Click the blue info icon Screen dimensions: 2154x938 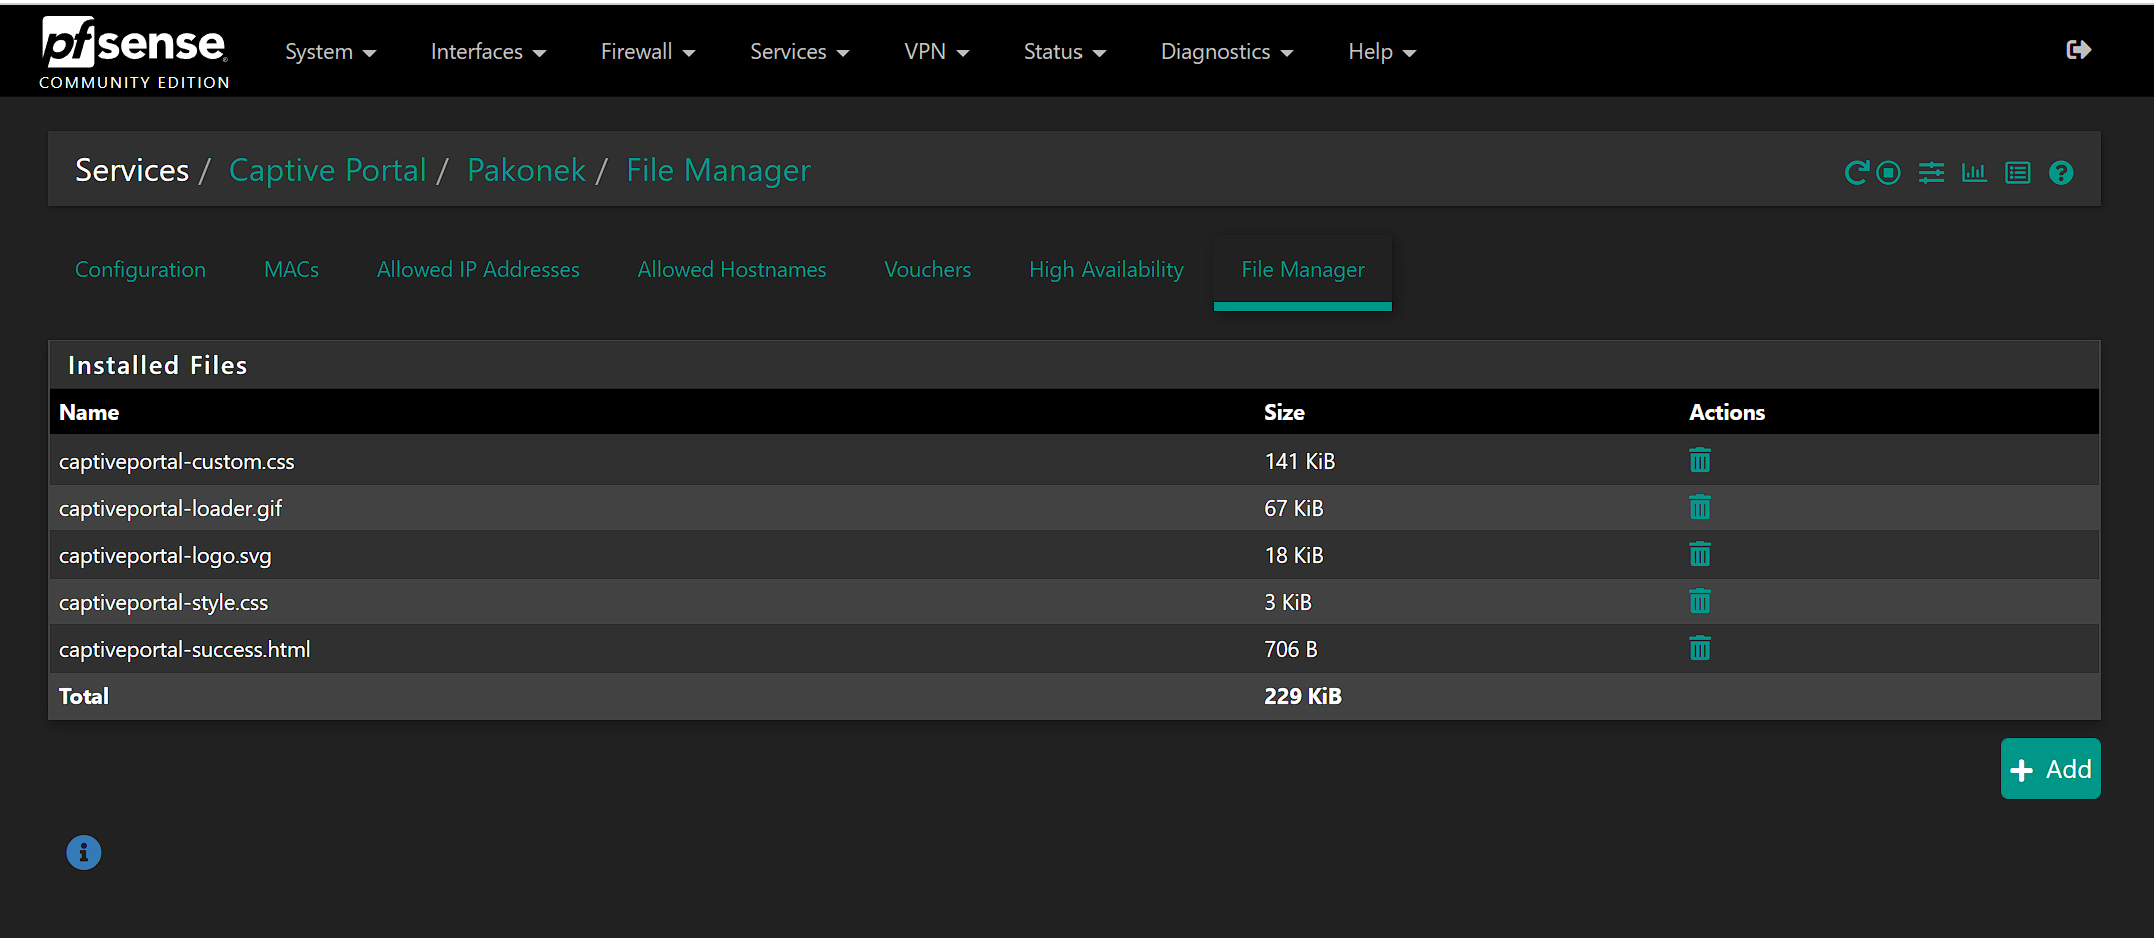click(84, 853)
